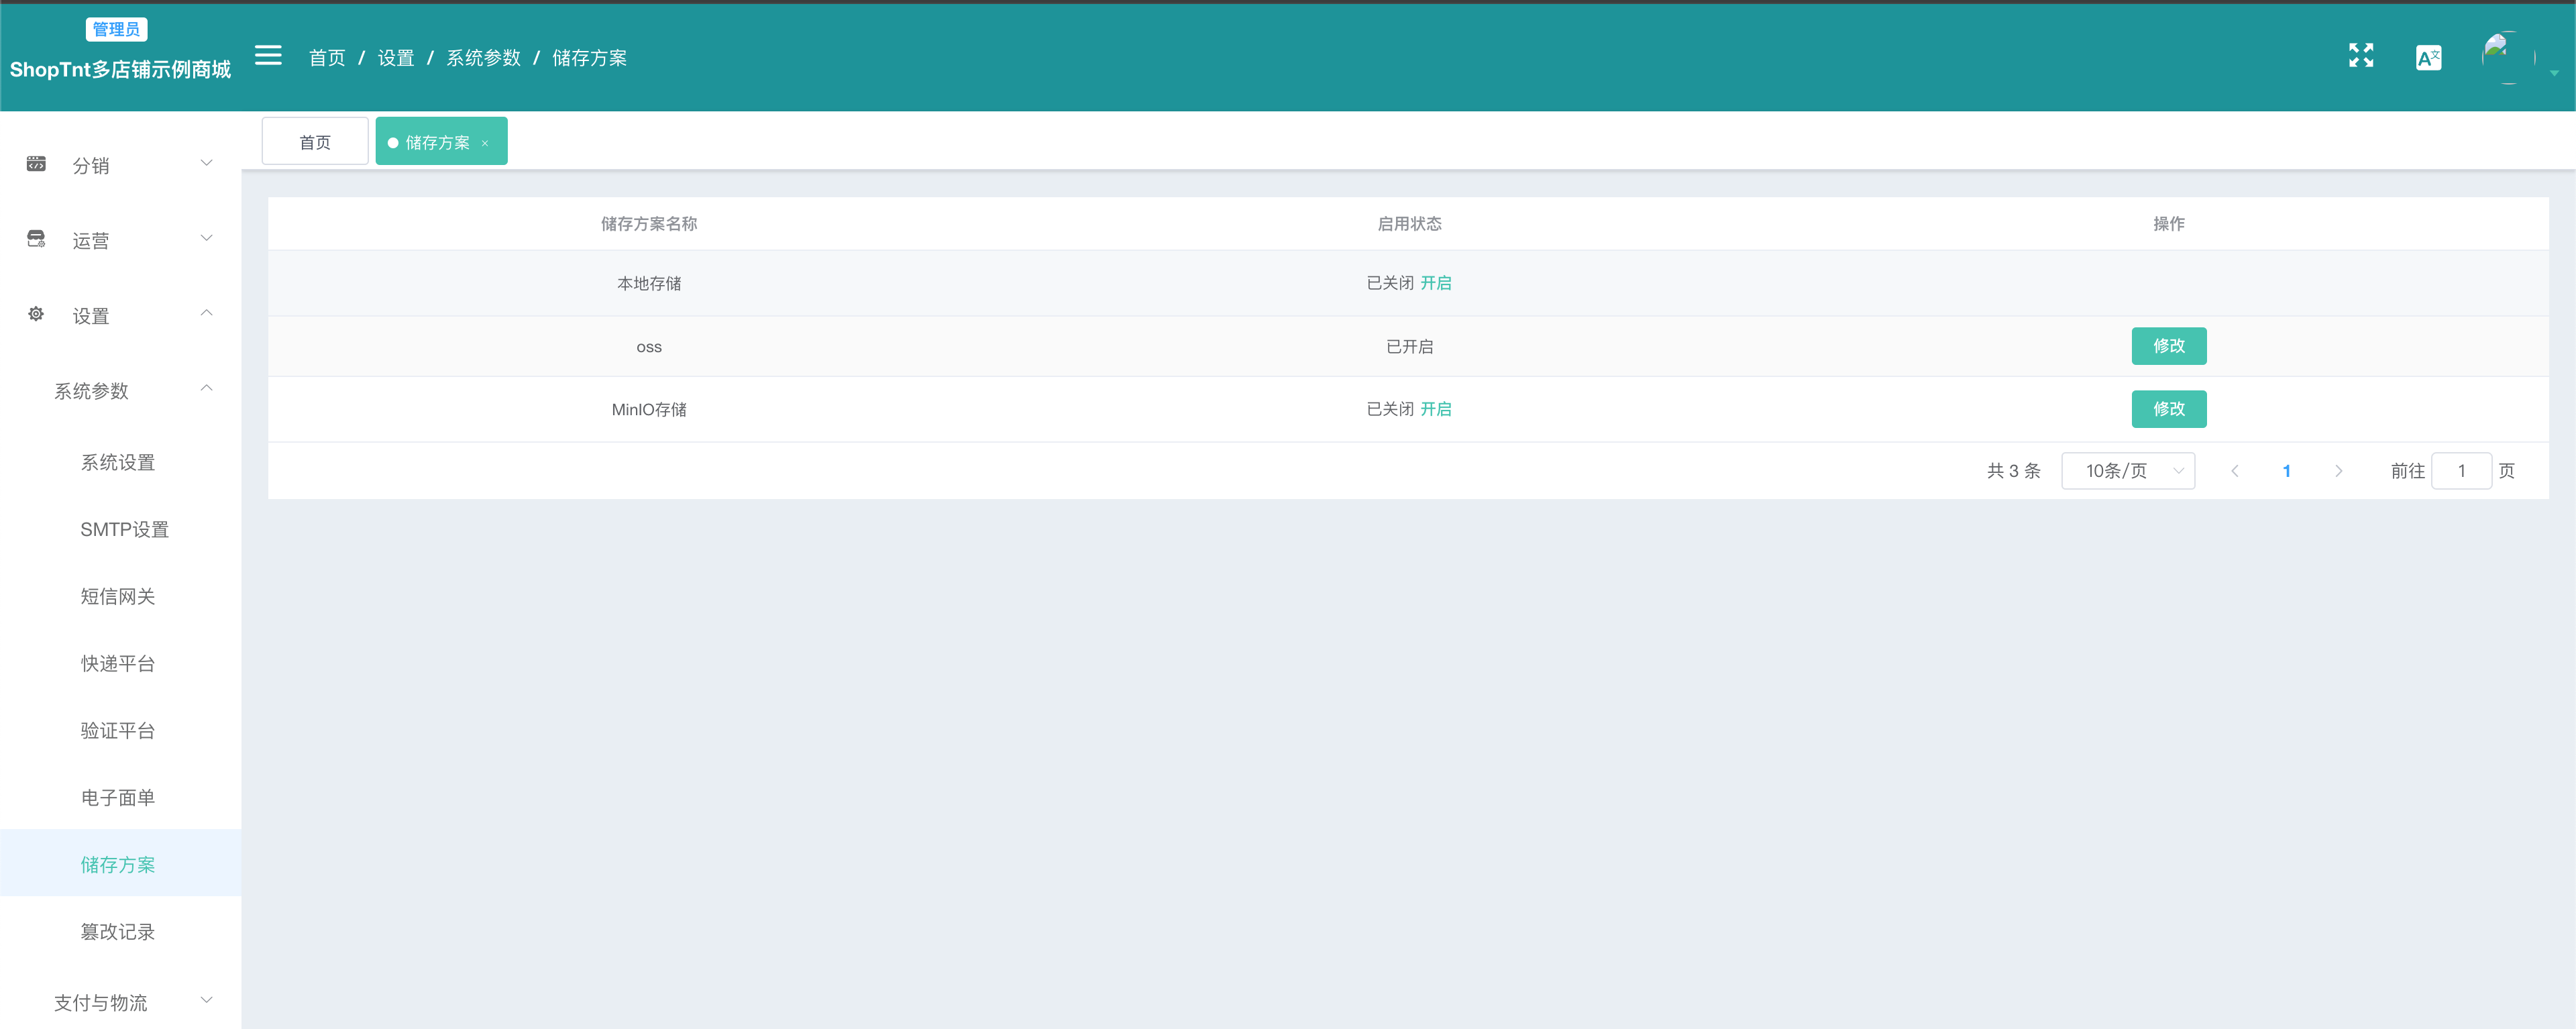This screenshot has width=2576, height=1029.
Task: Click the ShopTnt多店铺示例商城 logo title
Action: click(120, 69)
